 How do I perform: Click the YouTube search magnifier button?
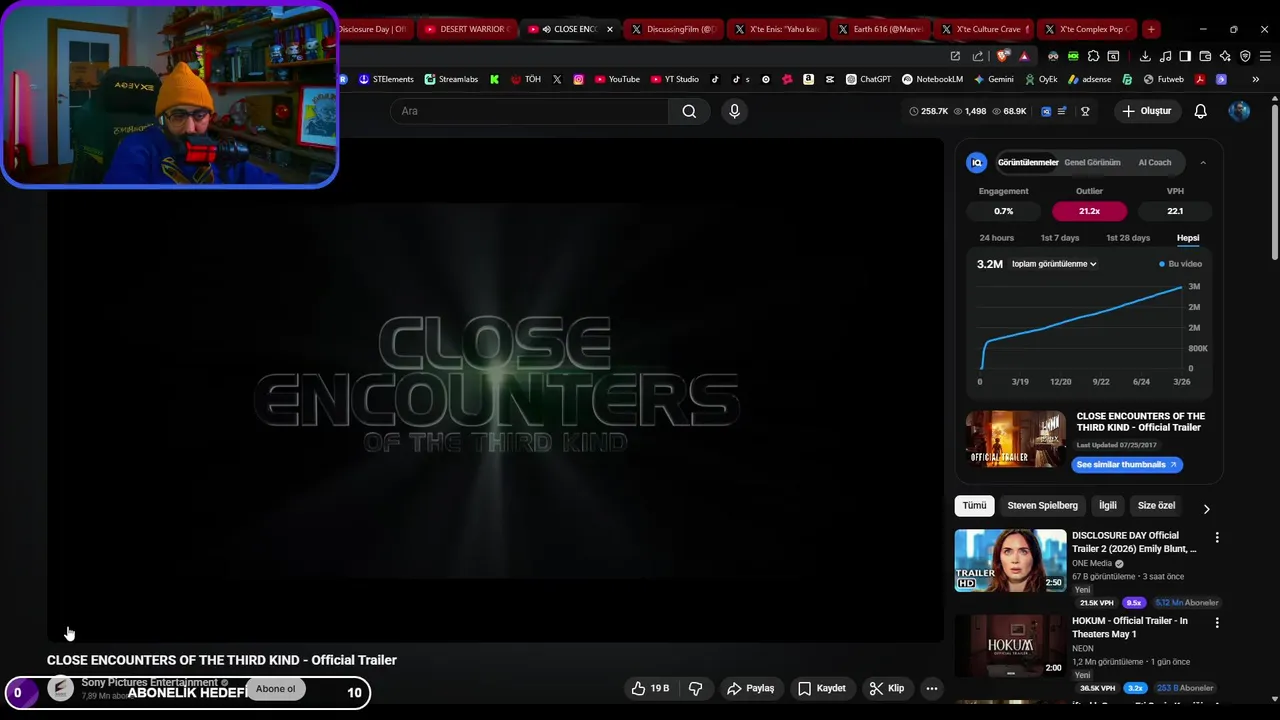point(689,111)
